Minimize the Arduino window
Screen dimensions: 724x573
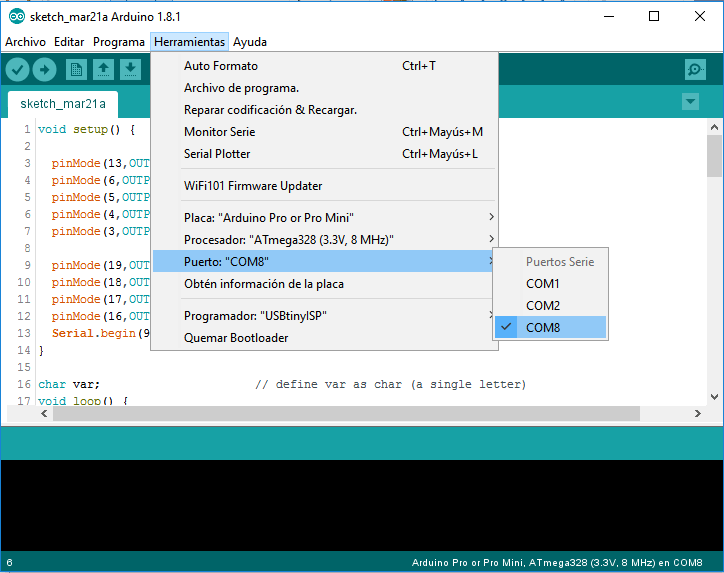tap(609, 17)
